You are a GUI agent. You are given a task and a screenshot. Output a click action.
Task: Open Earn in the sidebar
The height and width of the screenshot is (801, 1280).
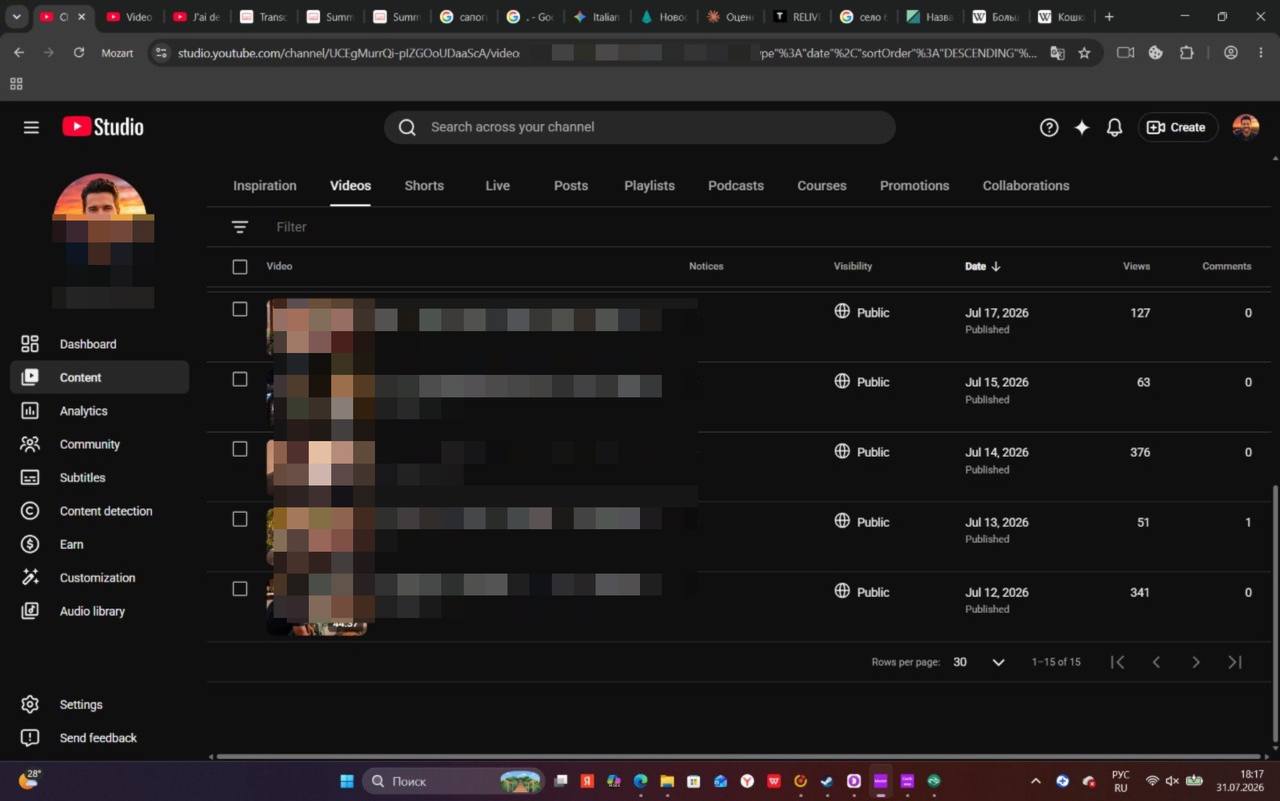click(x=99, y=544)
